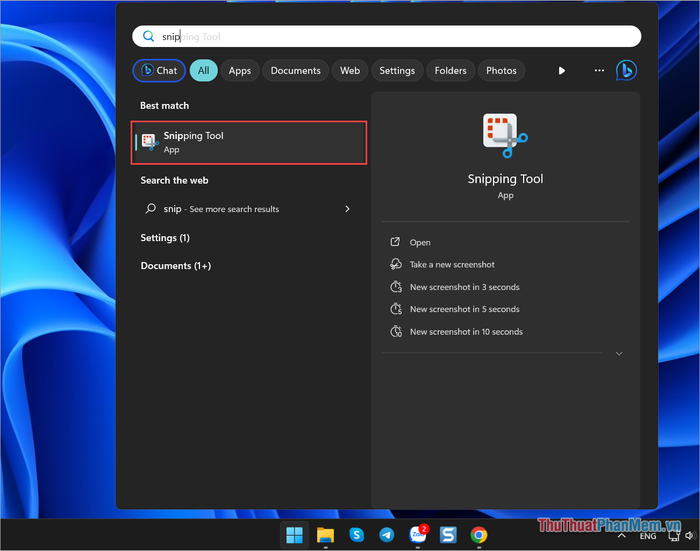This screenshot has height=551, width=700.
Task: Show more filters with the play arrow
Action: point(562,71)
